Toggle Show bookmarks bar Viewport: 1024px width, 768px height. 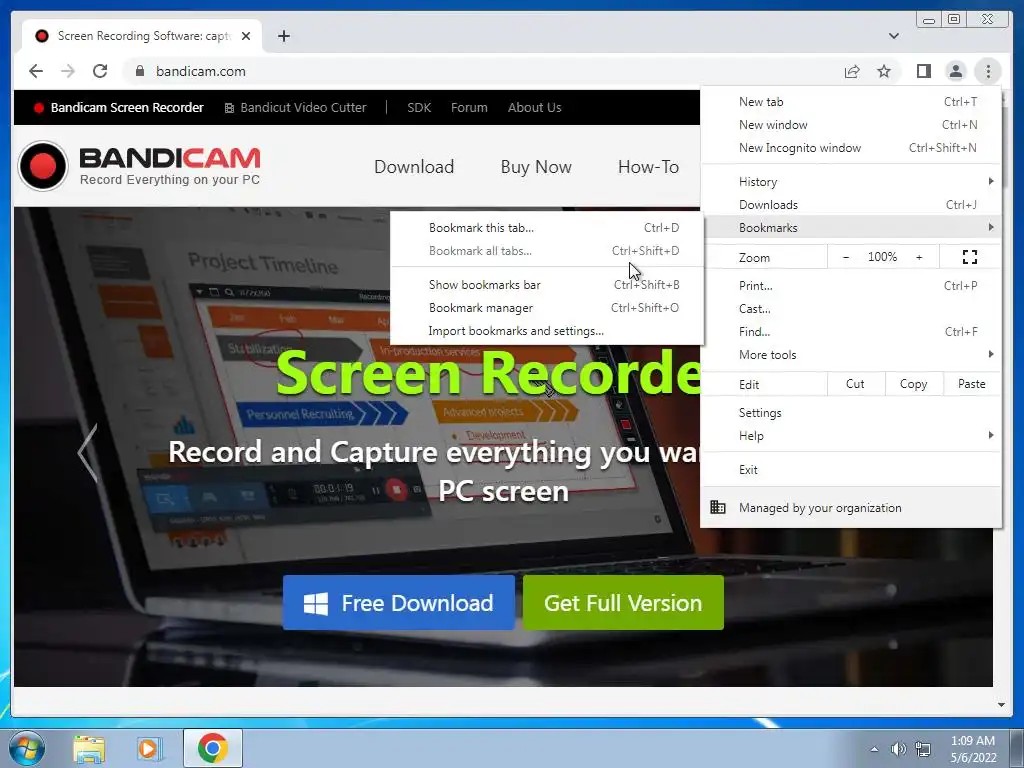[547, 285]
